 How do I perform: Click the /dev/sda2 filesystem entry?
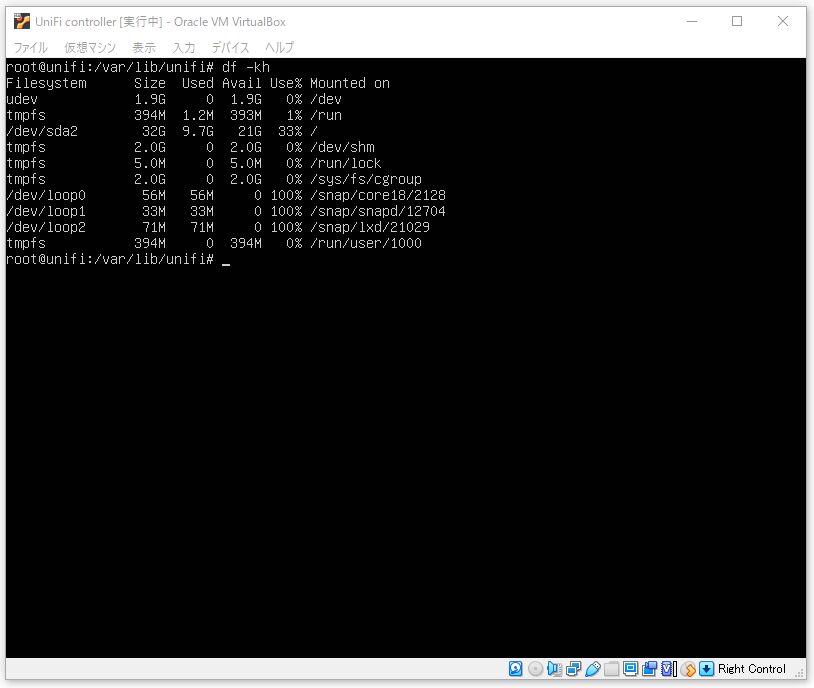click(x=42, y=131)
